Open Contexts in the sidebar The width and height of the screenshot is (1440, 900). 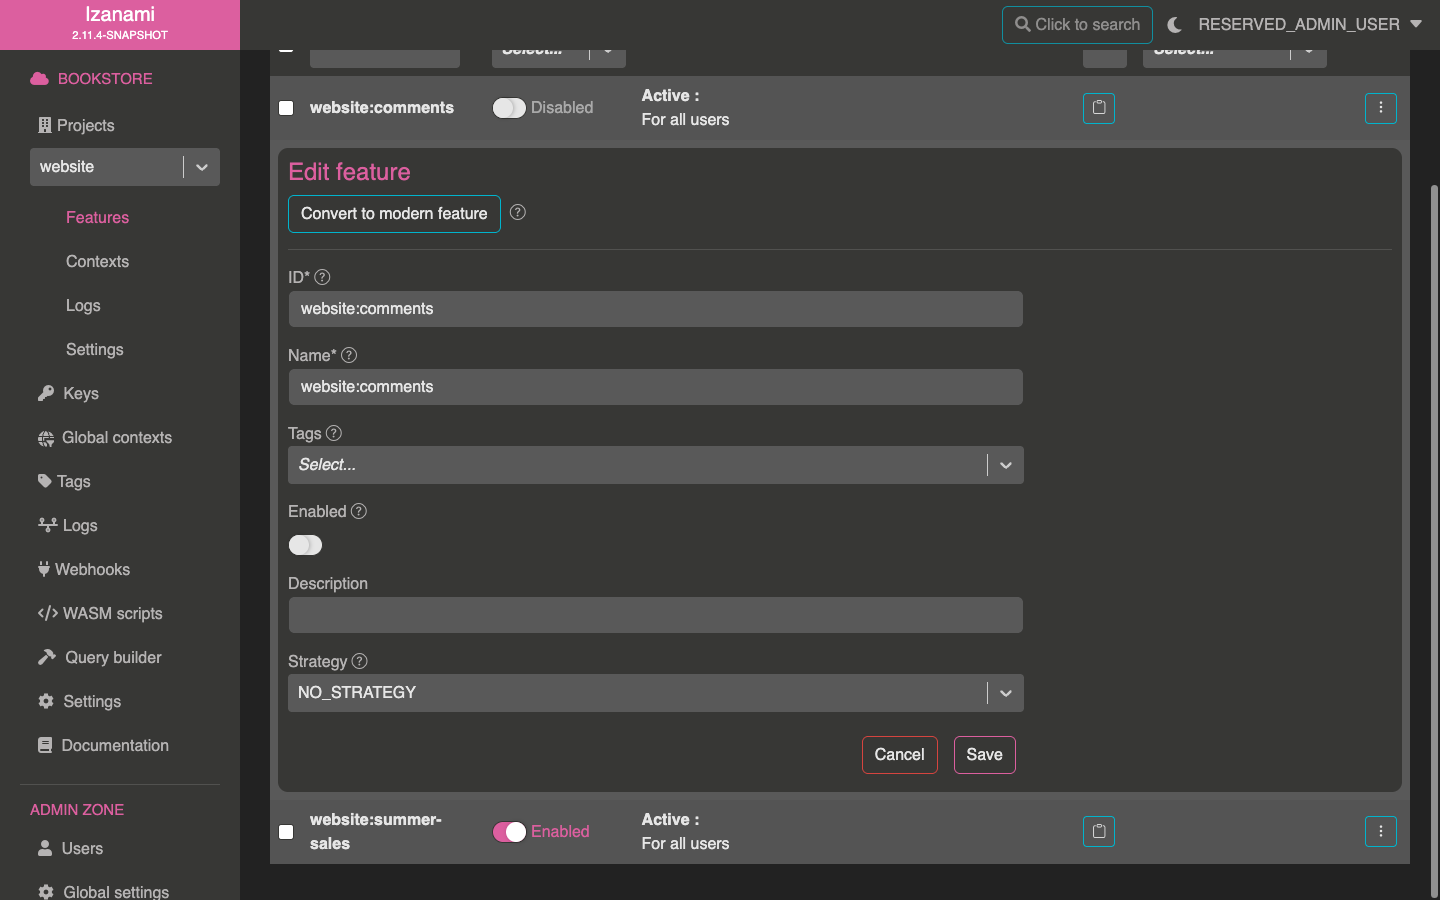click(x=97, y=262)
